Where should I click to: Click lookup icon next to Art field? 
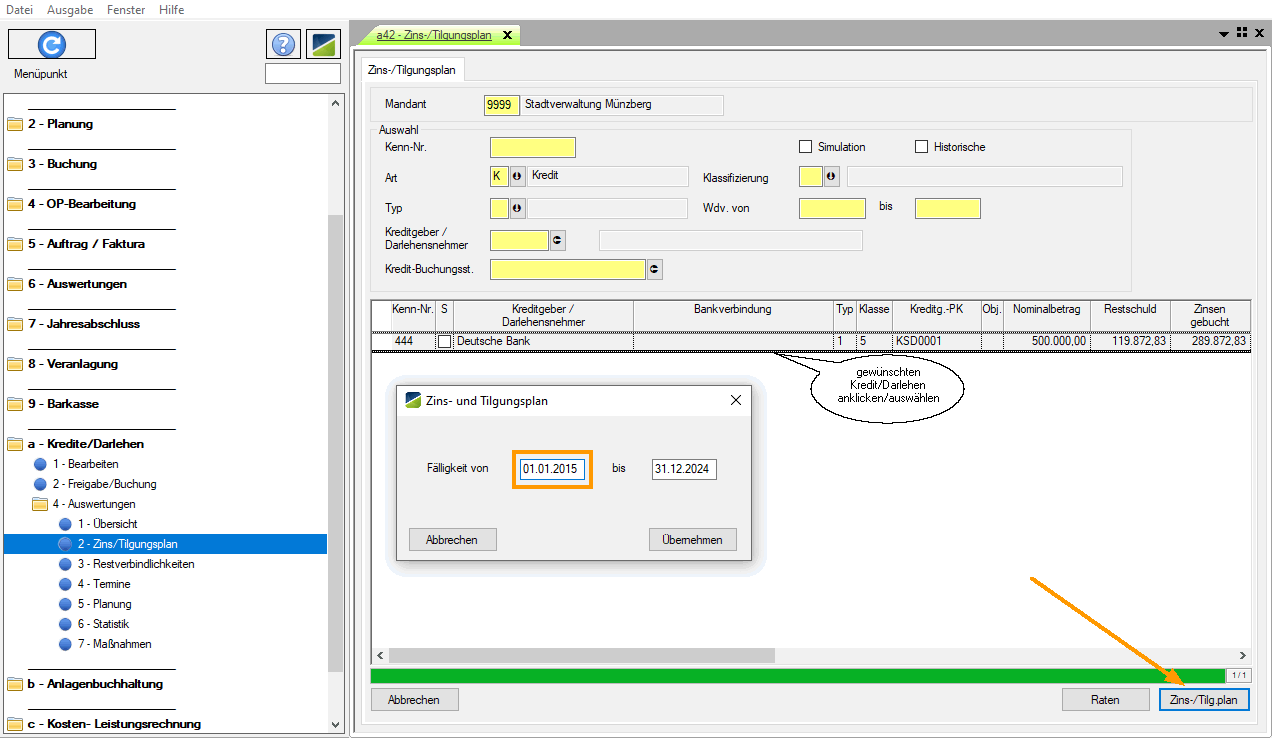(517, 177)
